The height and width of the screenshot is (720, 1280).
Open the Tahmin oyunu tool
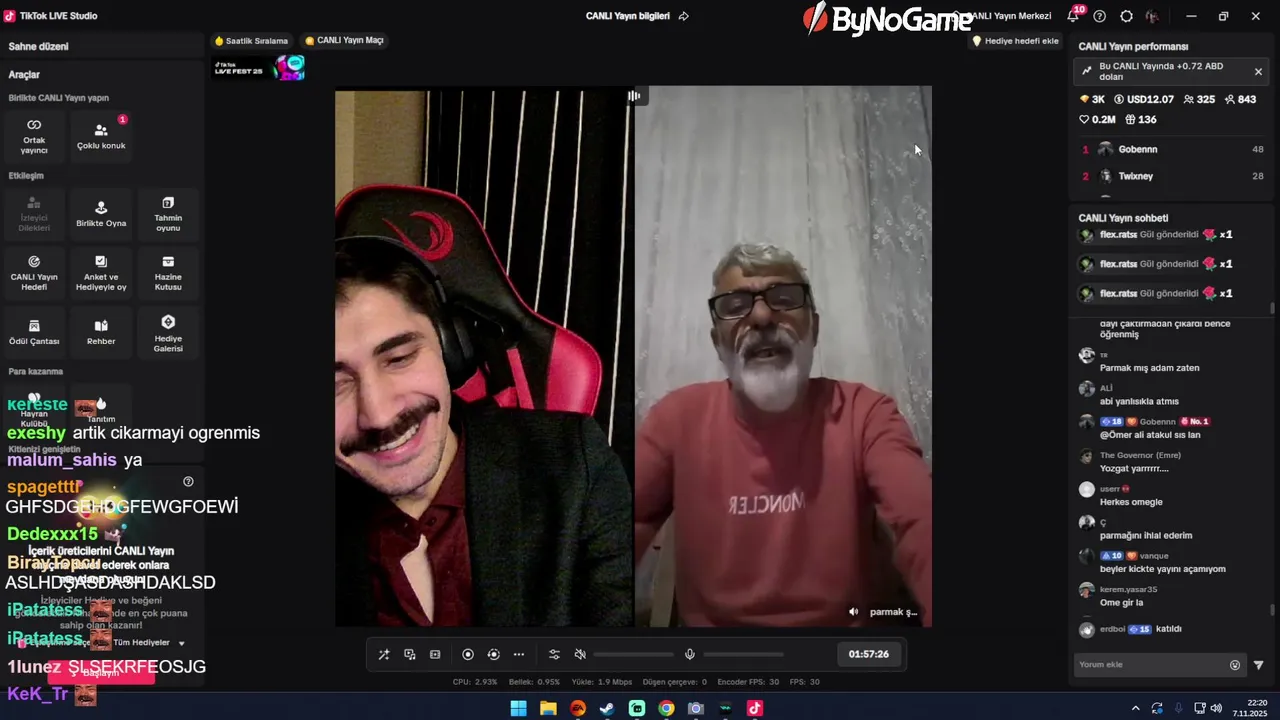168,213
